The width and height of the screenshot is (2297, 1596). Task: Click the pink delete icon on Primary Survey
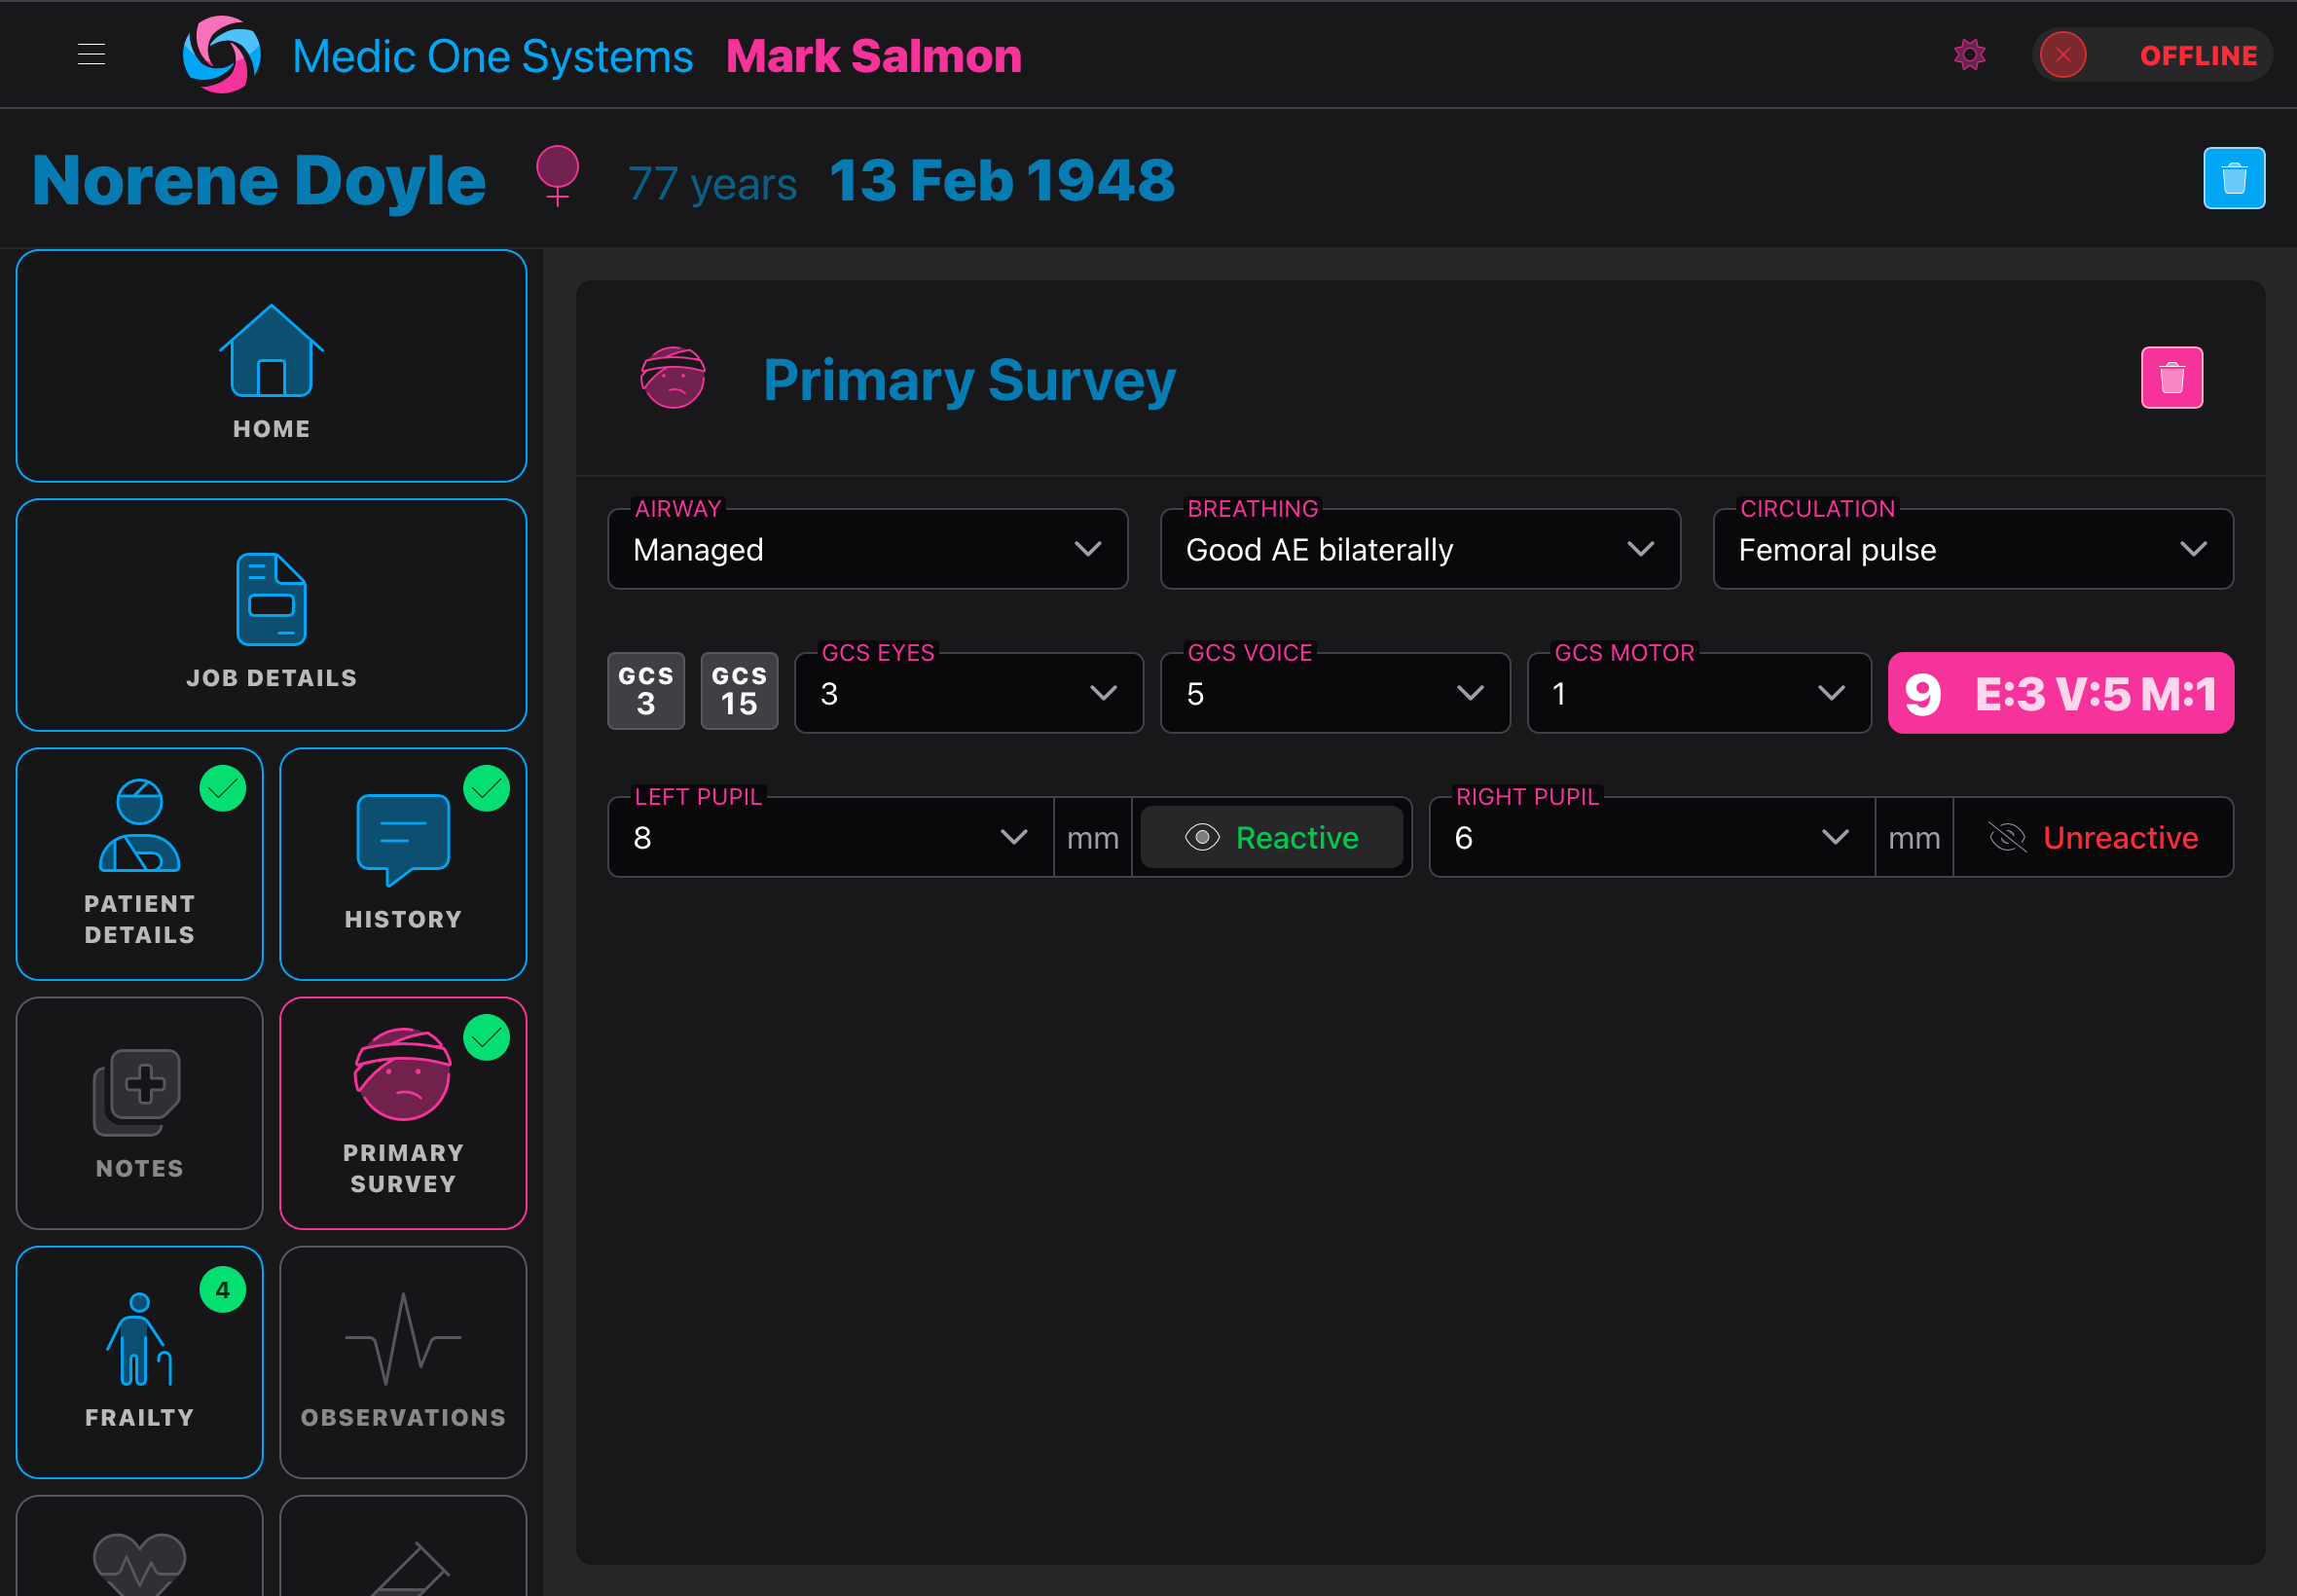(2171, 377)
